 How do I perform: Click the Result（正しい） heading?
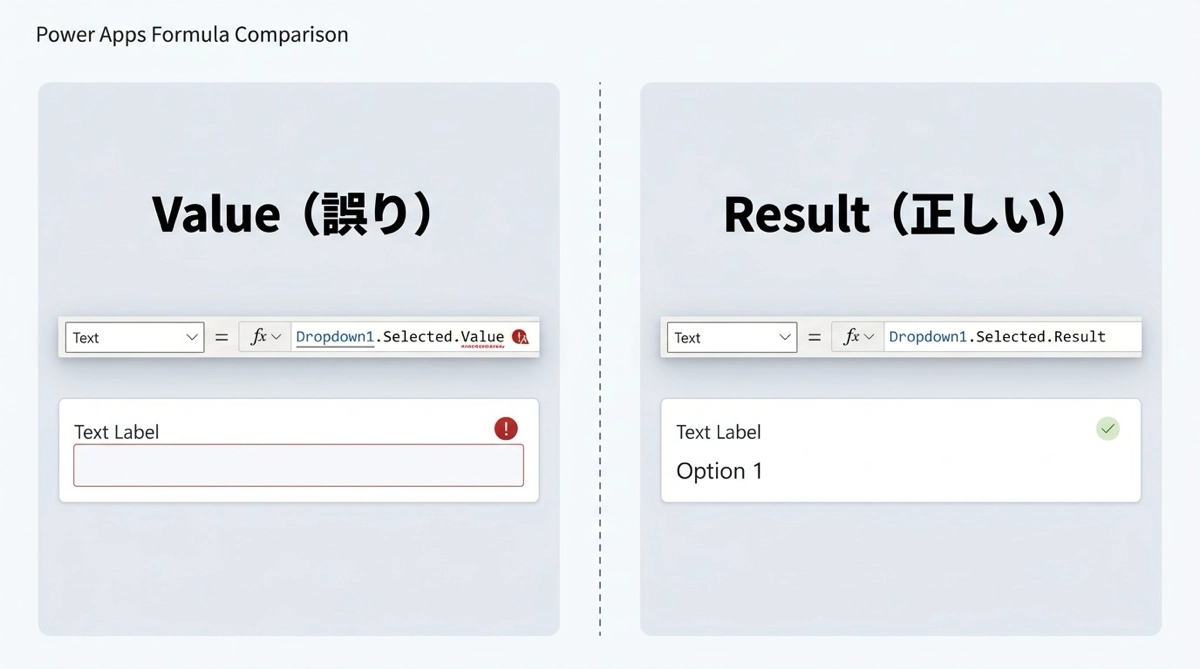pyautogui.click(x=896, y=214)
